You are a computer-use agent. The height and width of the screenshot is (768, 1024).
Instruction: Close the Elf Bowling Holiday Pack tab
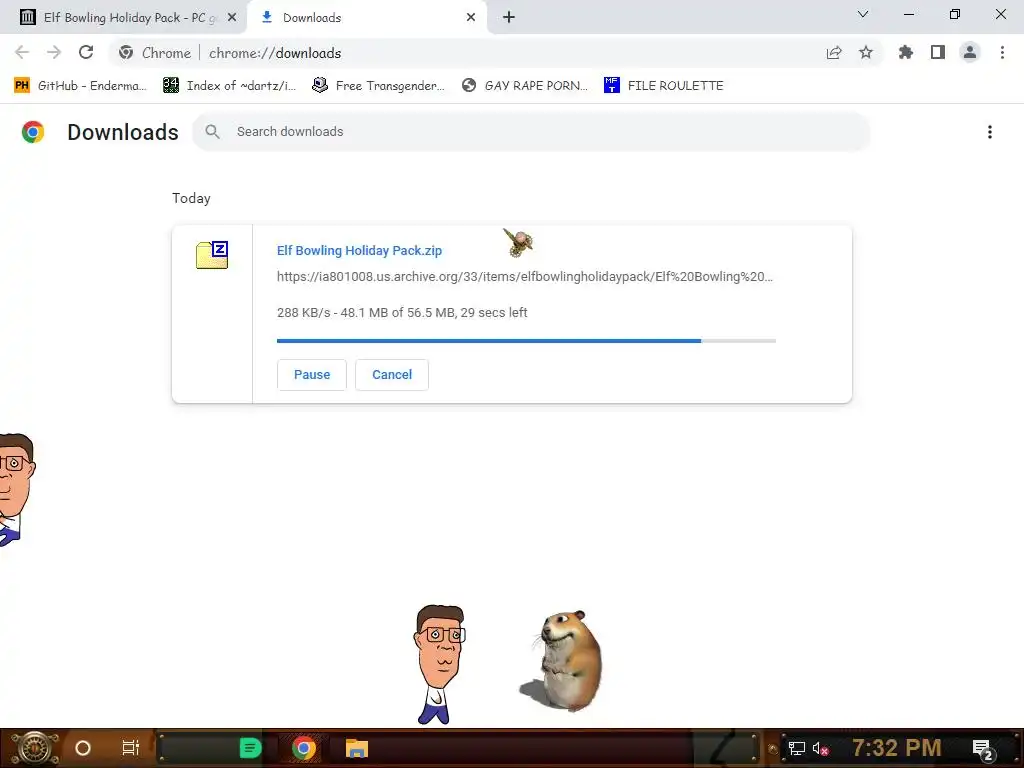pos(232,18)
